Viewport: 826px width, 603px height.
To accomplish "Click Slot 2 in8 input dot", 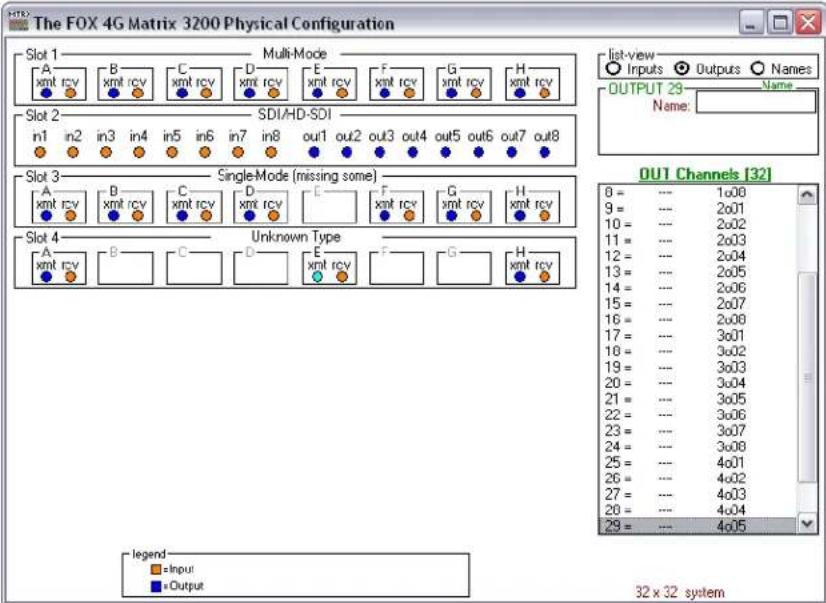I will 271,152.
